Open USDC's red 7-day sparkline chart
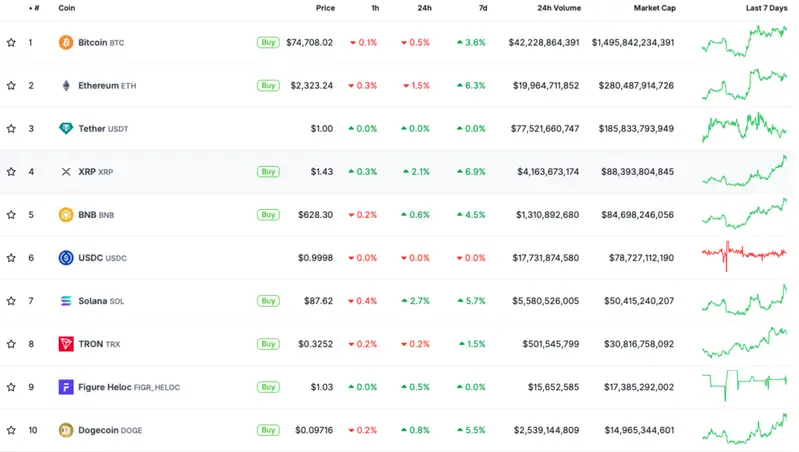 (744, 256)
